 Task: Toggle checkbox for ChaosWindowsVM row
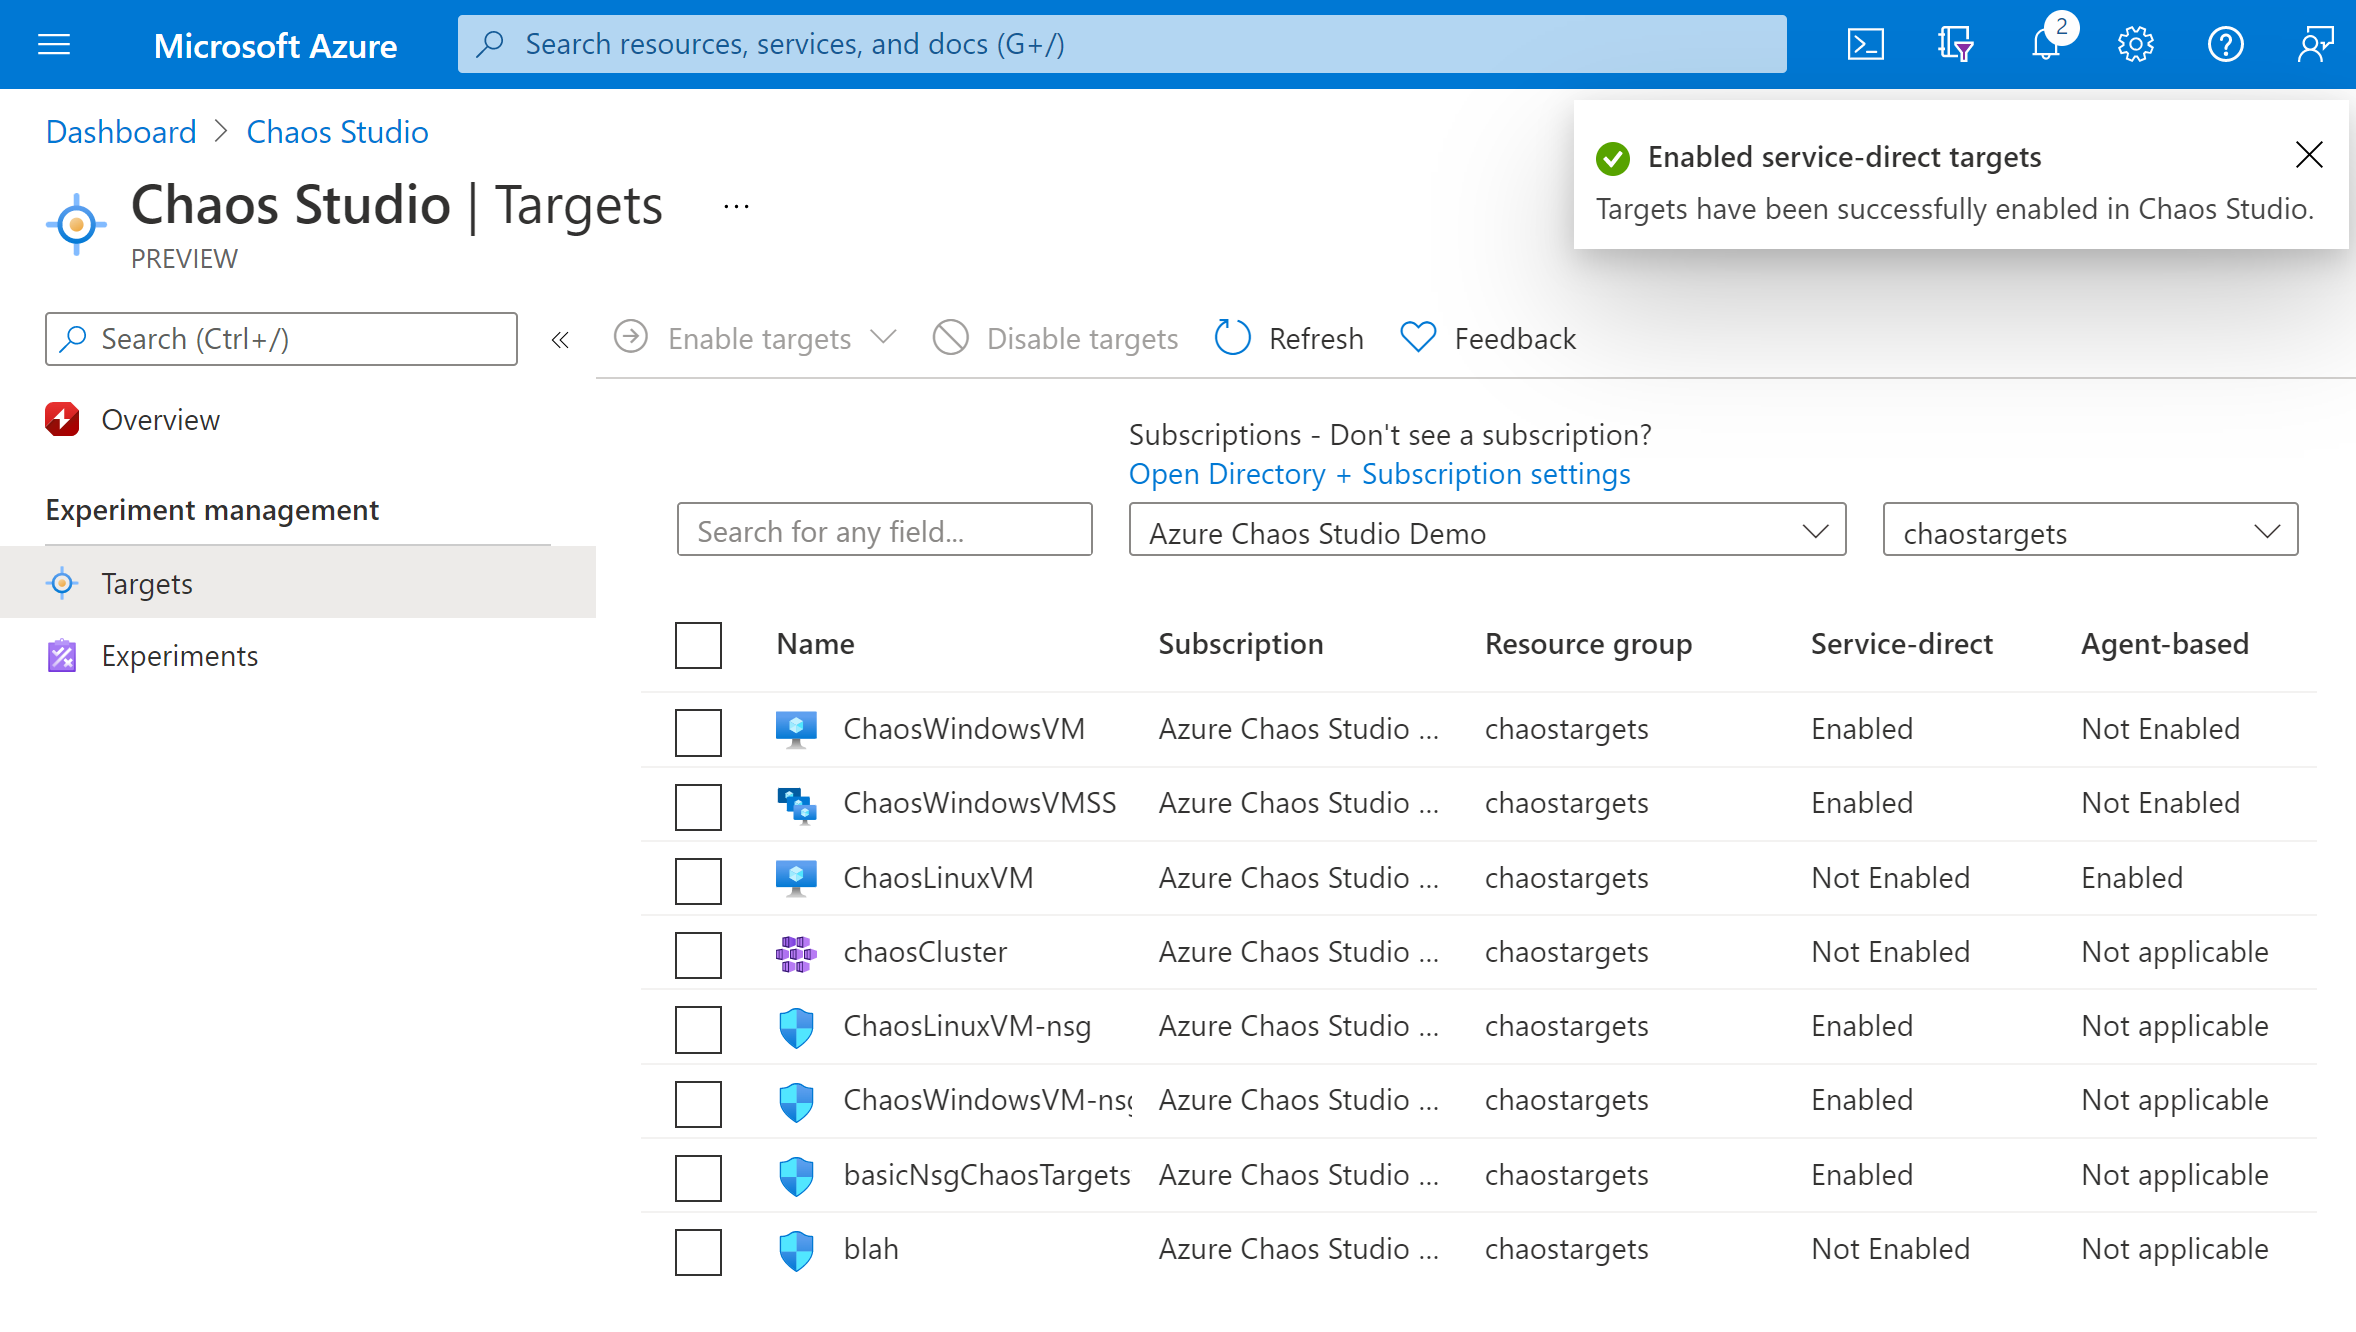click(699, 732)
